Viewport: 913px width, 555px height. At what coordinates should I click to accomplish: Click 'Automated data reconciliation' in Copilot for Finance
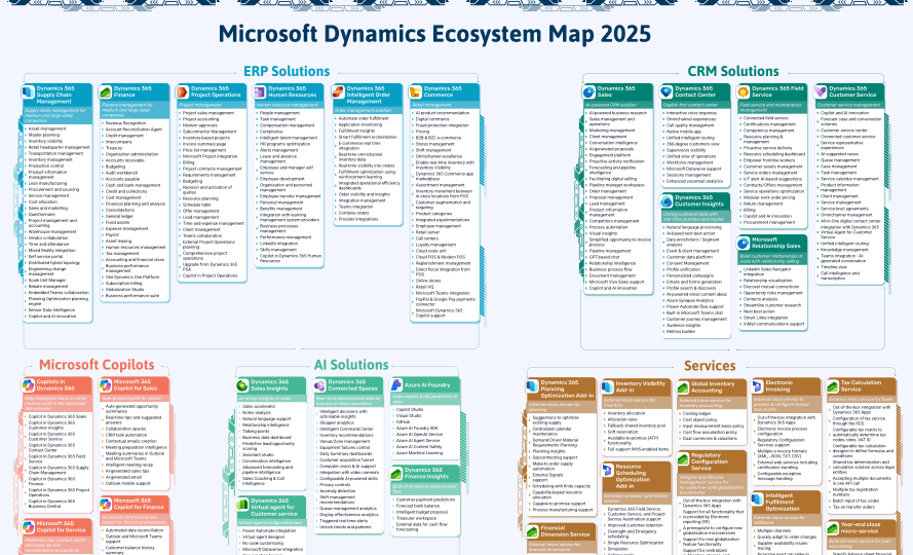pyautogui.click(x=134, y=531)
